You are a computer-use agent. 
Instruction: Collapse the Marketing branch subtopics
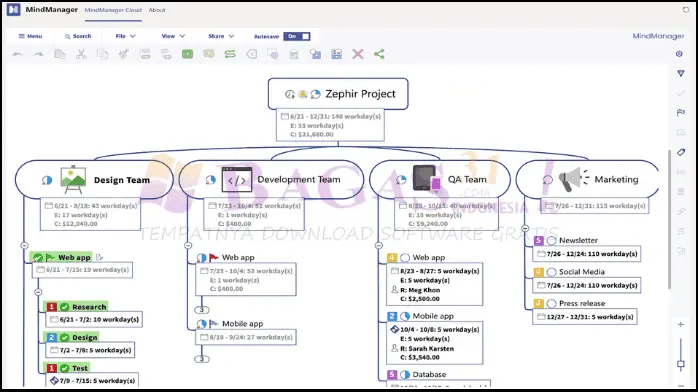[x=525, y=228]
